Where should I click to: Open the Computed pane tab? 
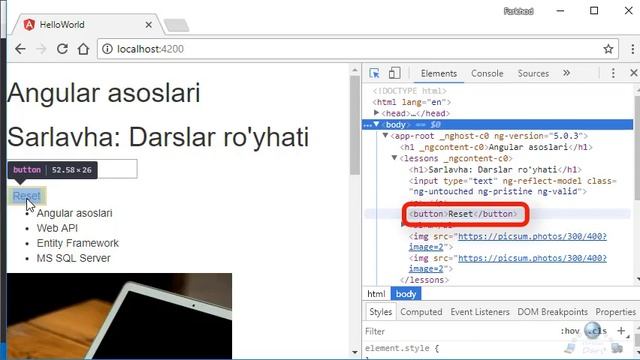421,312
